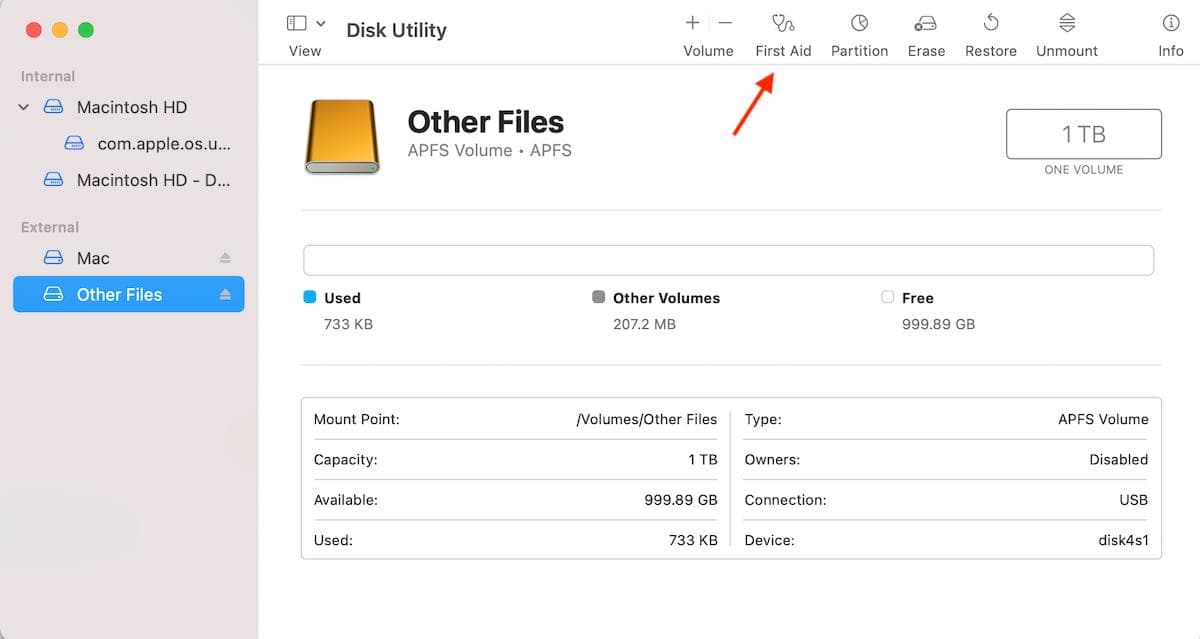Image resolution: width=1200 pixels, height=639 pixels.
Task: Delete a volume with the minus icon
Action: [x=726, y=22]
